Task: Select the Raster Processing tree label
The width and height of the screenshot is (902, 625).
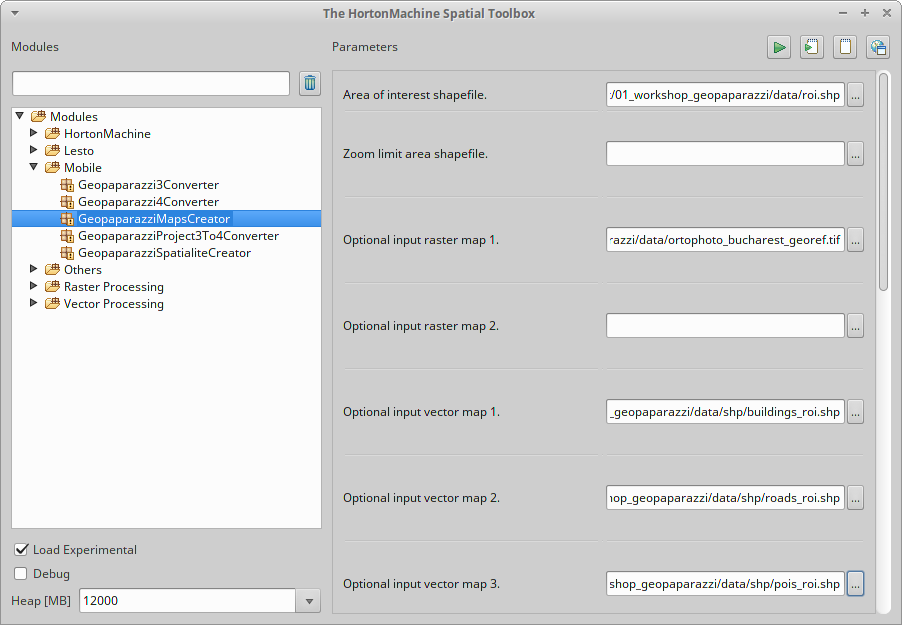Action: point(114,287)
